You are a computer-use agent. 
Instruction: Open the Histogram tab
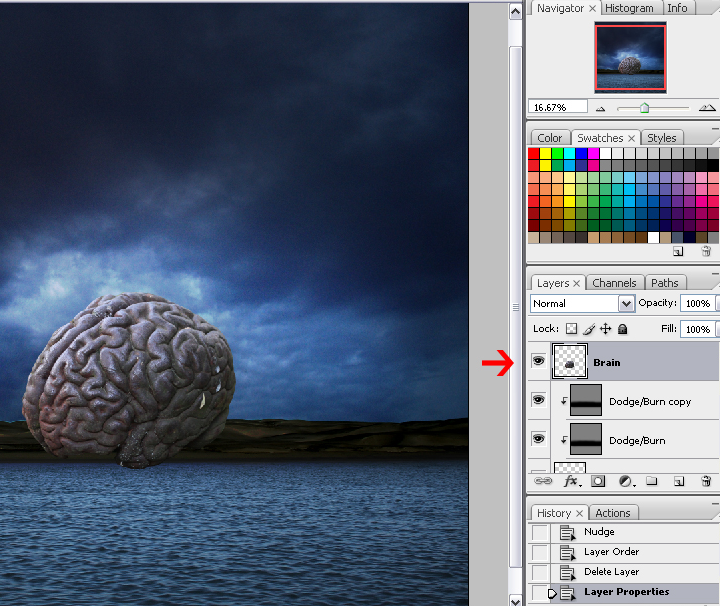(x=630, y=8)
